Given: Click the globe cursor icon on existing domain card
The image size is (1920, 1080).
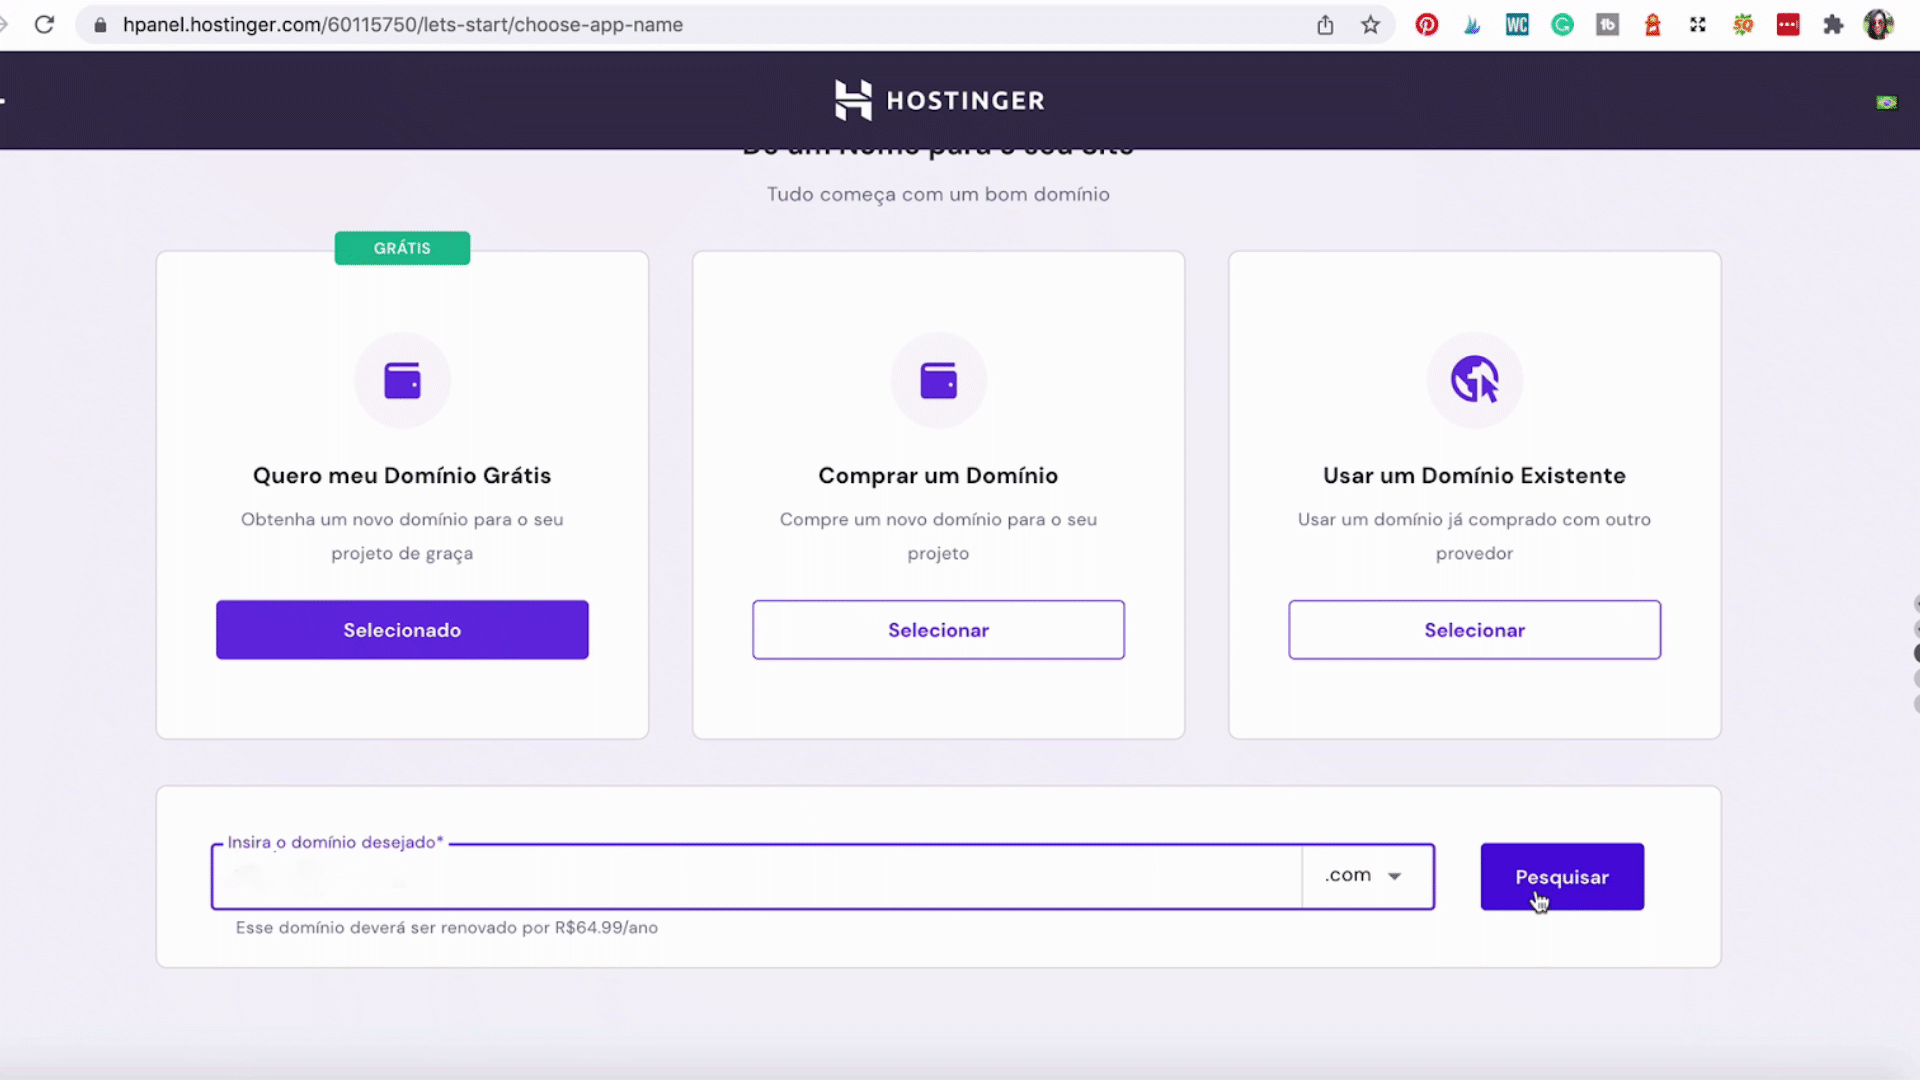Looking at the screenshot, I should [1475, 380].
